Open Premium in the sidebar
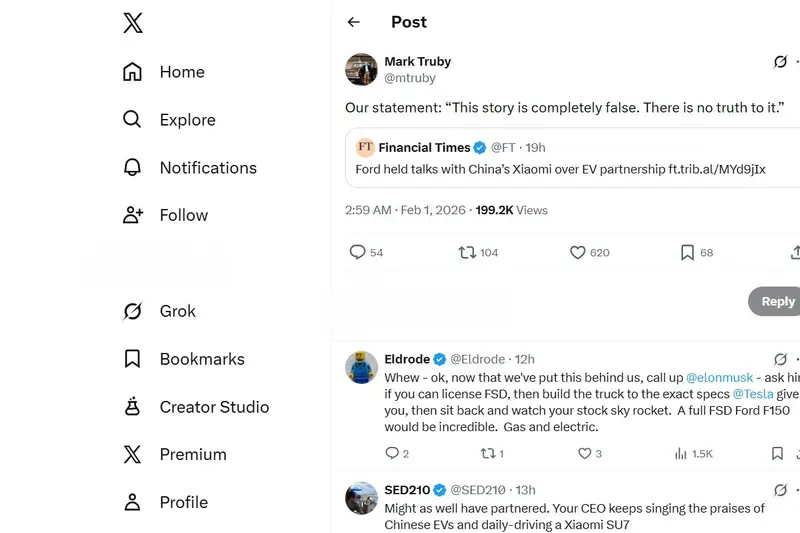Screen dimensions: 800x533 click(x=192, y=454)
